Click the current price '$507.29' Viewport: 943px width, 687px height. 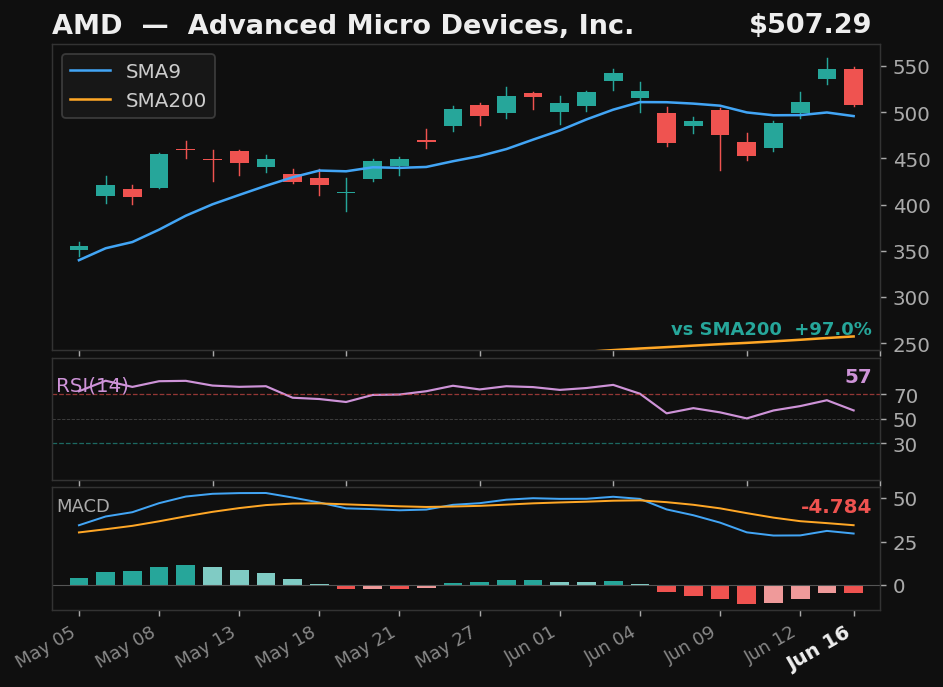tap(810, 25)
